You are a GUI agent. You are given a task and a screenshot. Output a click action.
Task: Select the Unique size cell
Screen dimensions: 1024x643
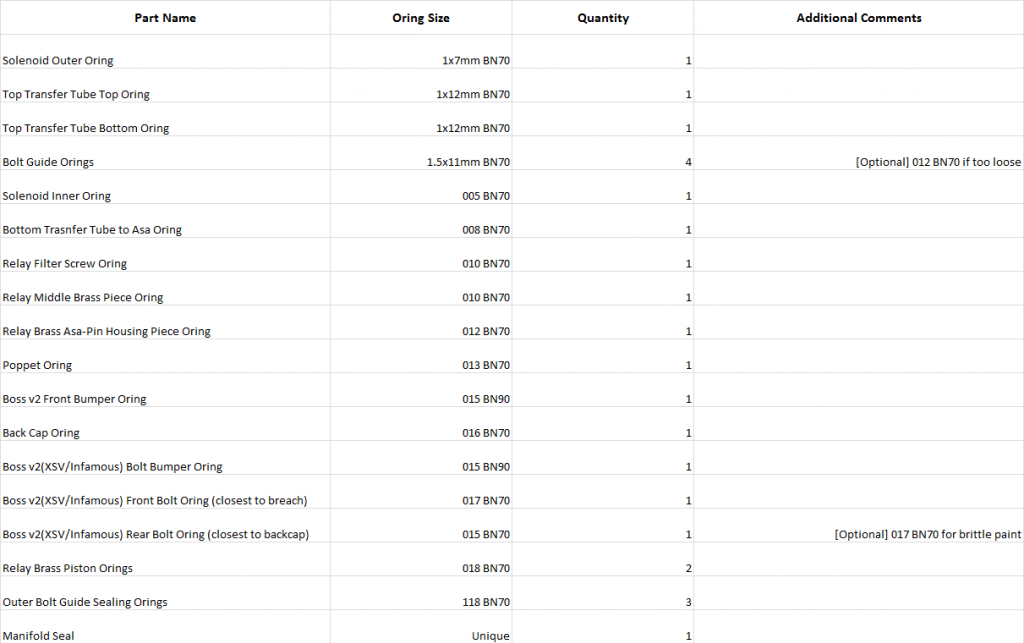pos(421,628)
